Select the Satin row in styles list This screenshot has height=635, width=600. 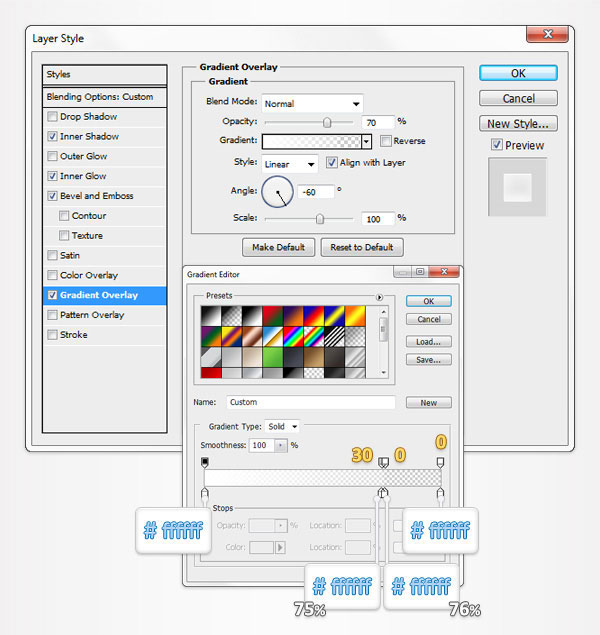tap(104, 256)
